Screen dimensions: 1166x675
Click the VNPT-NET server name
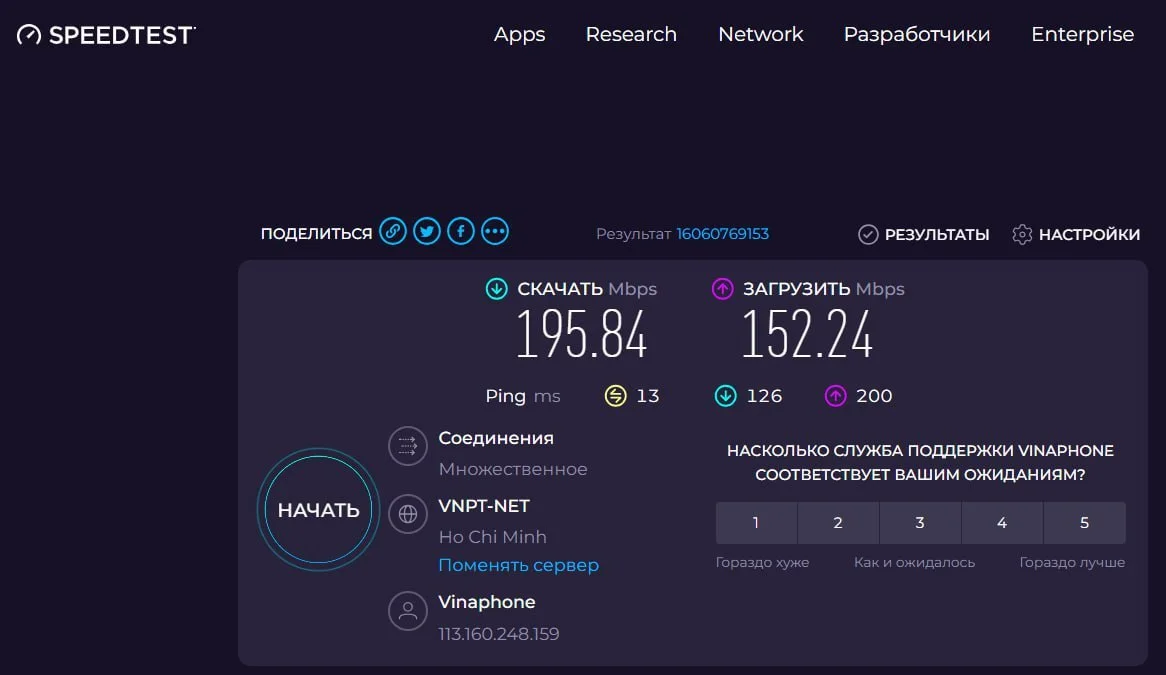[484, 506]
